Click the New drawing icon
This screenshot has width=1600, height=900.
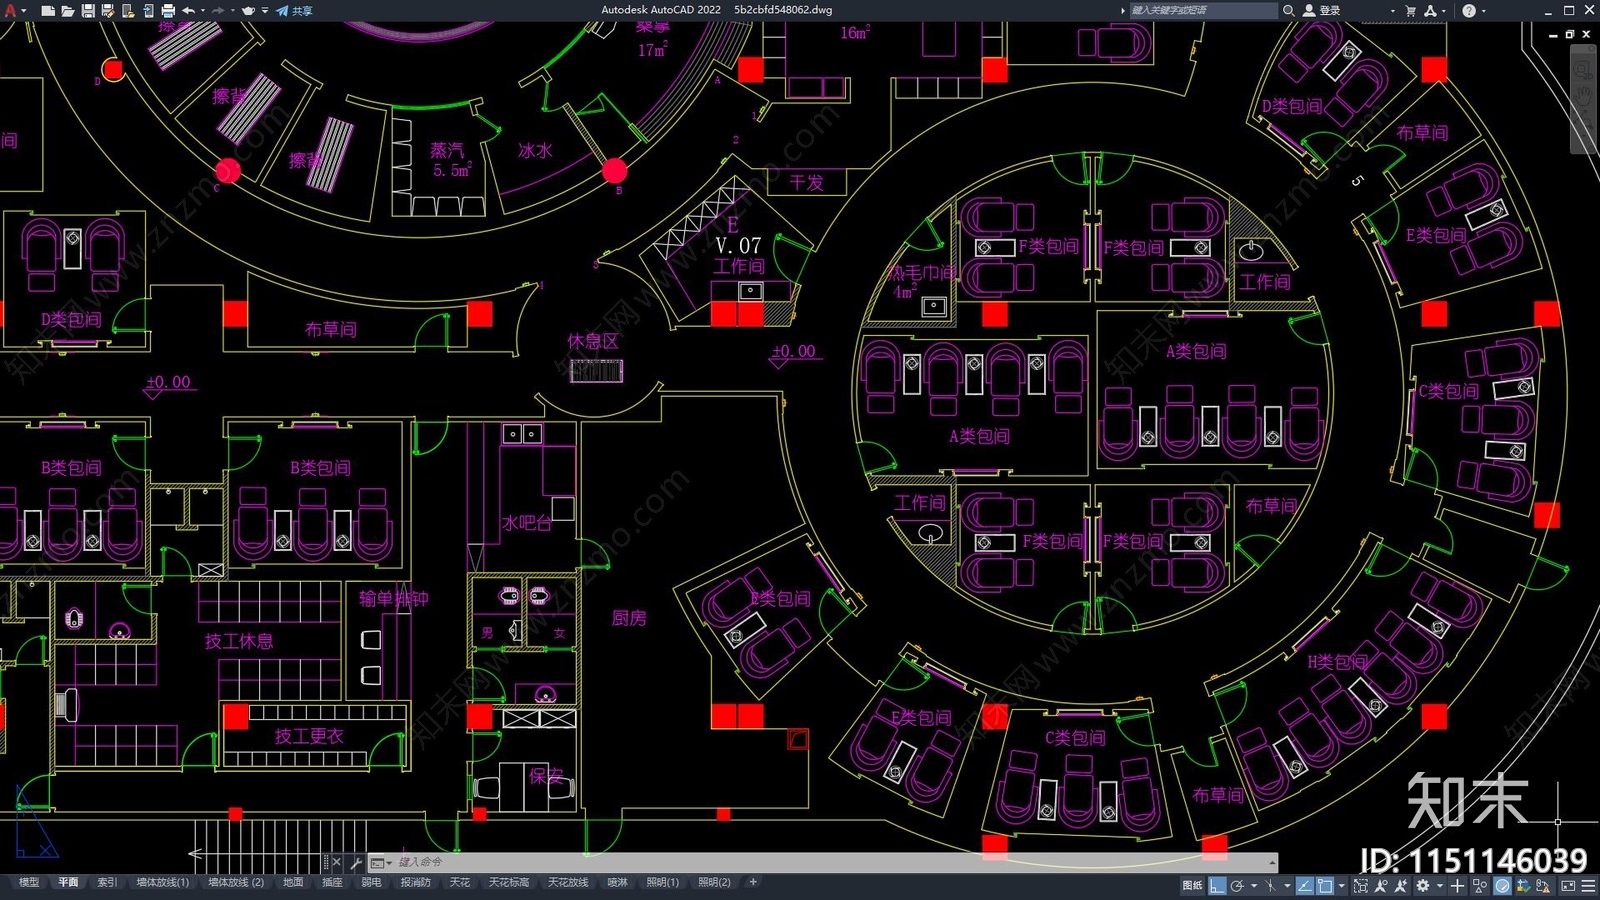coord(48,10)
